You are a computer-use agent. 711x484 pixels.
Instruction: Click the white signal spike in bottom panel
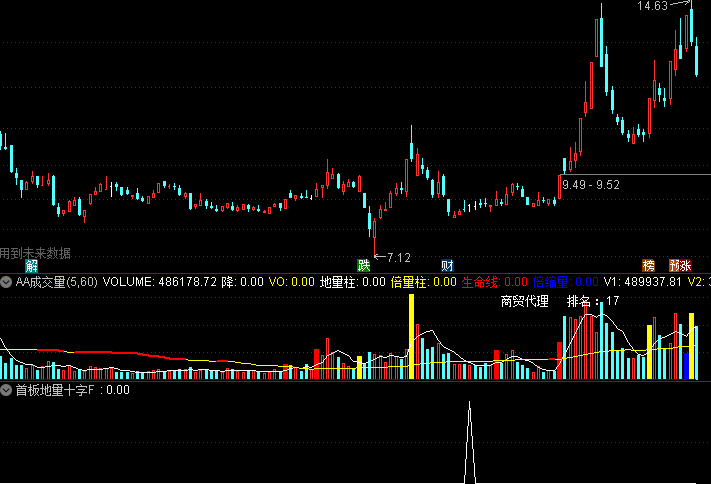[470, 442]
